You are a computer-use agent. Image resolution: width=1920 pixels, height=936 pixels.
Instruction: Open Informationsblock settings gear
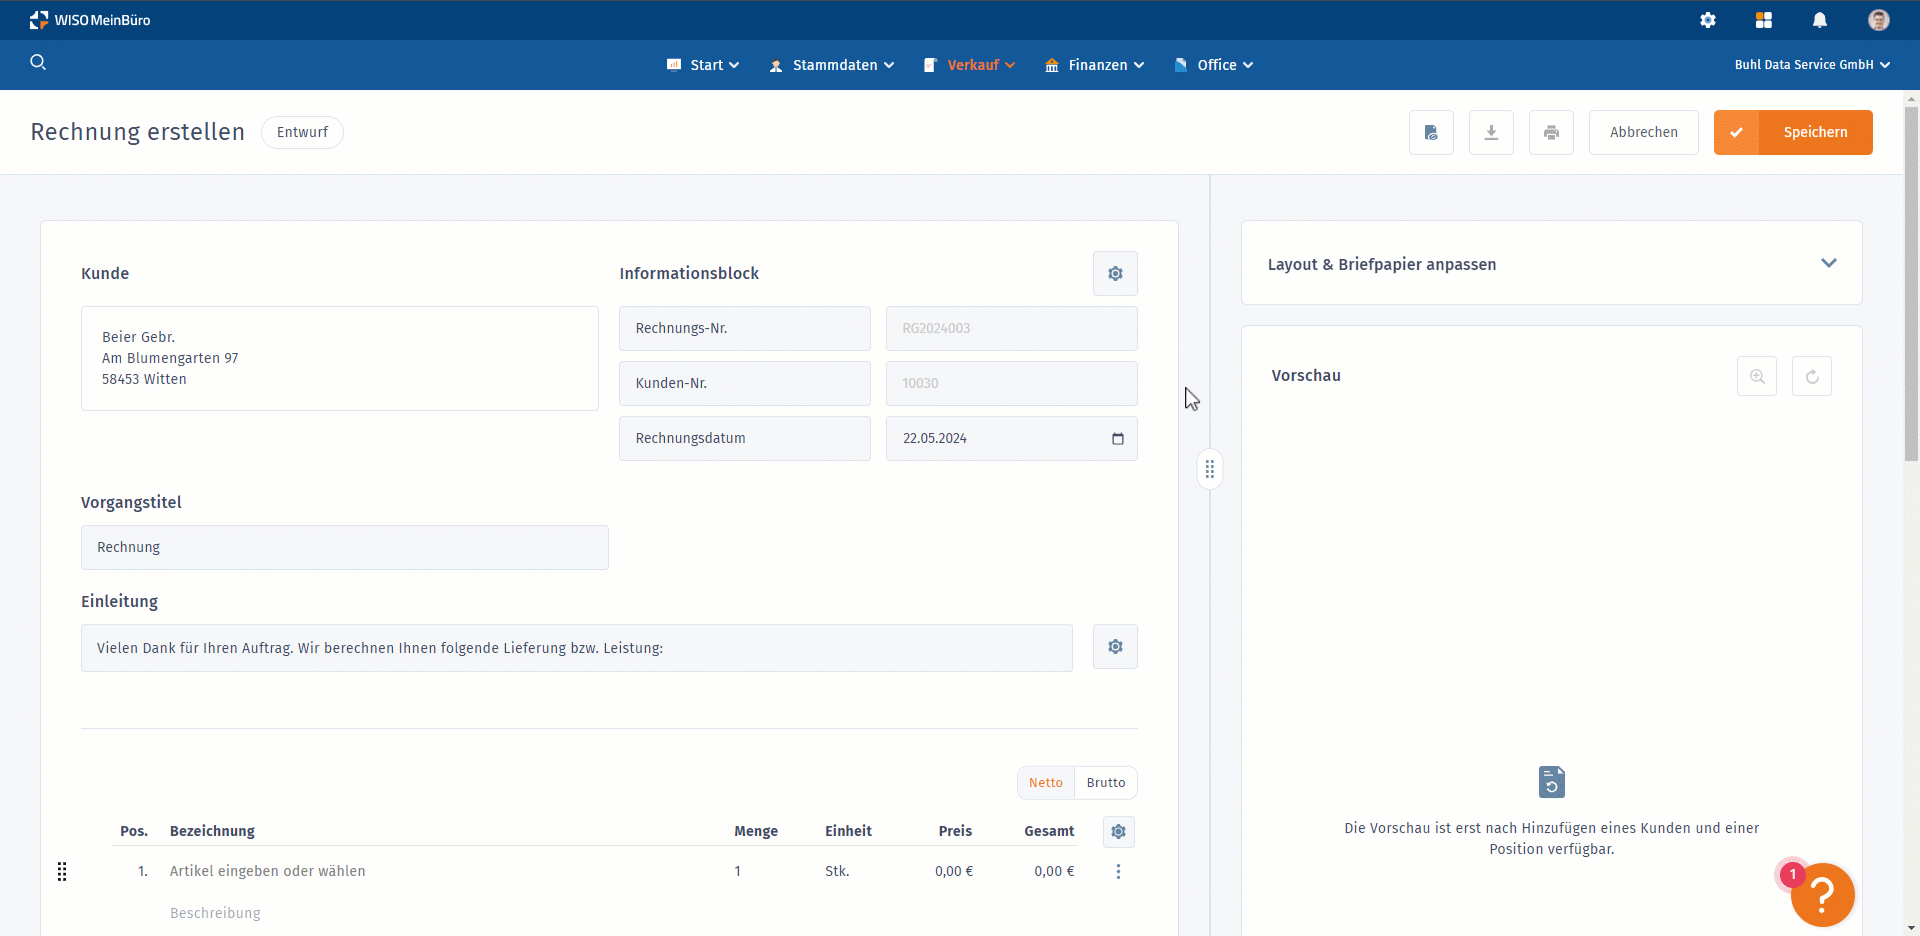[1115, 274]
